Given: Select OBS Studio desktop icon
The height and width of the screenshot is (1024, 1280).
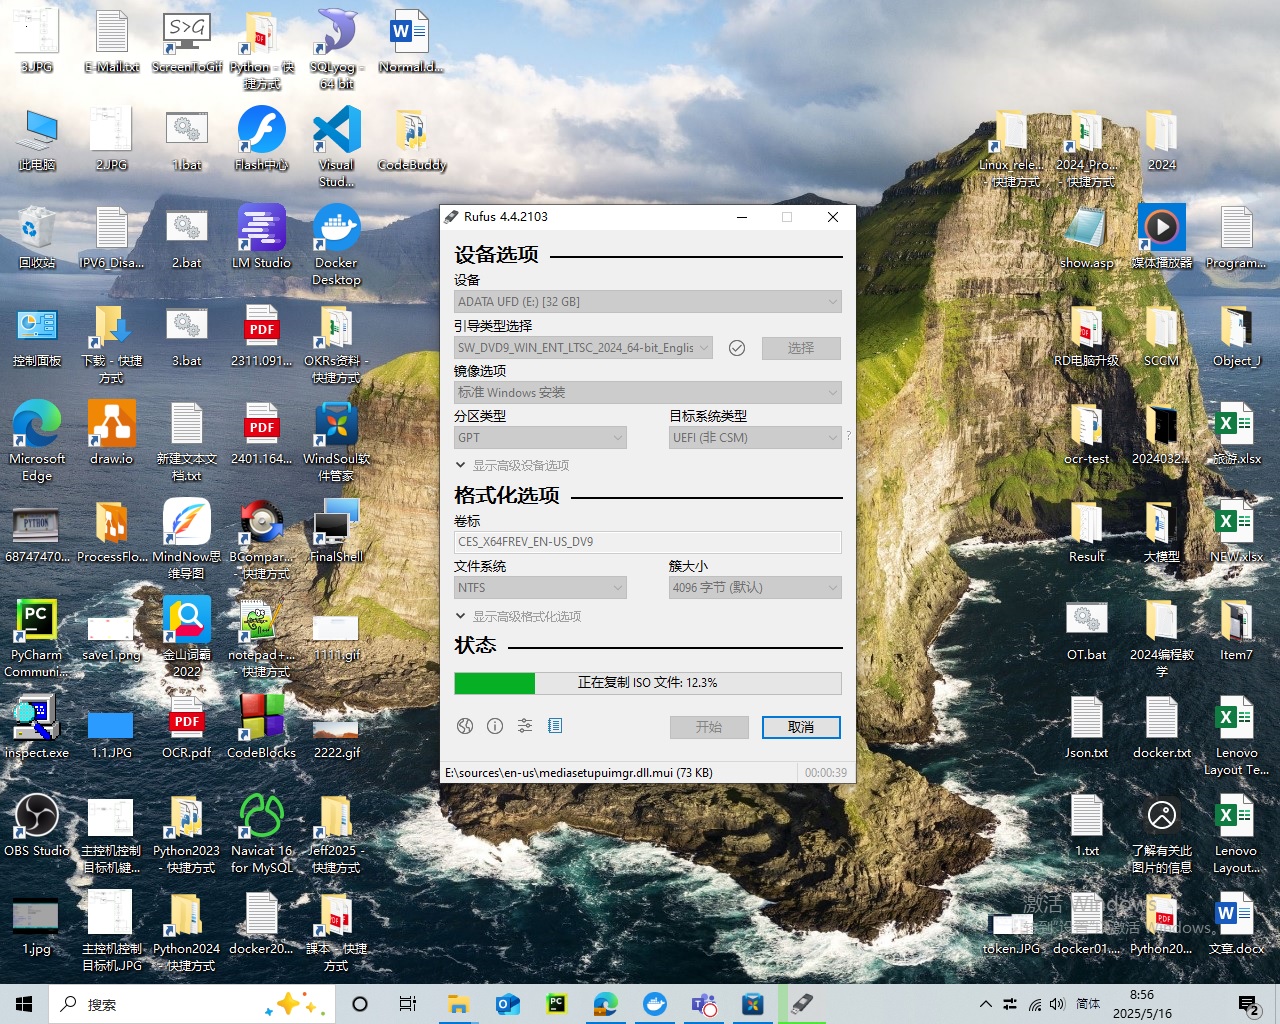Looking at the screenshot, I should pos(37,826).
